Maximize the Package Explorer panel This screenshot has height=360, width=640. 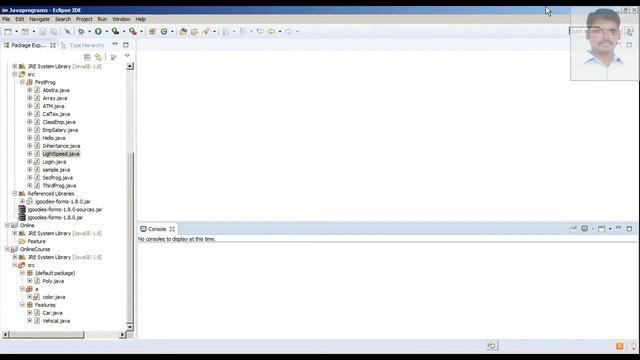pyautogui.click(x=126, y=45)
